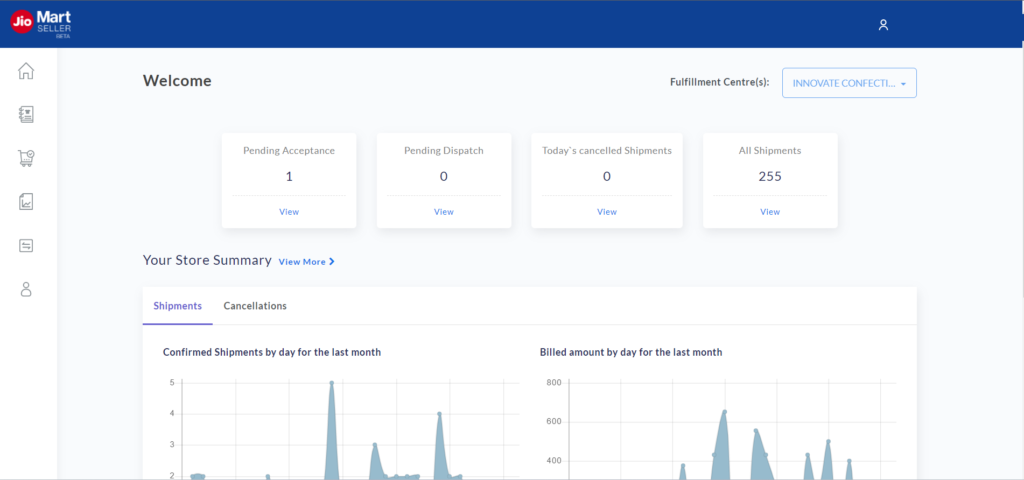Click the View More chevron link
1024x480 pixels.
click(x=306, y=262)
